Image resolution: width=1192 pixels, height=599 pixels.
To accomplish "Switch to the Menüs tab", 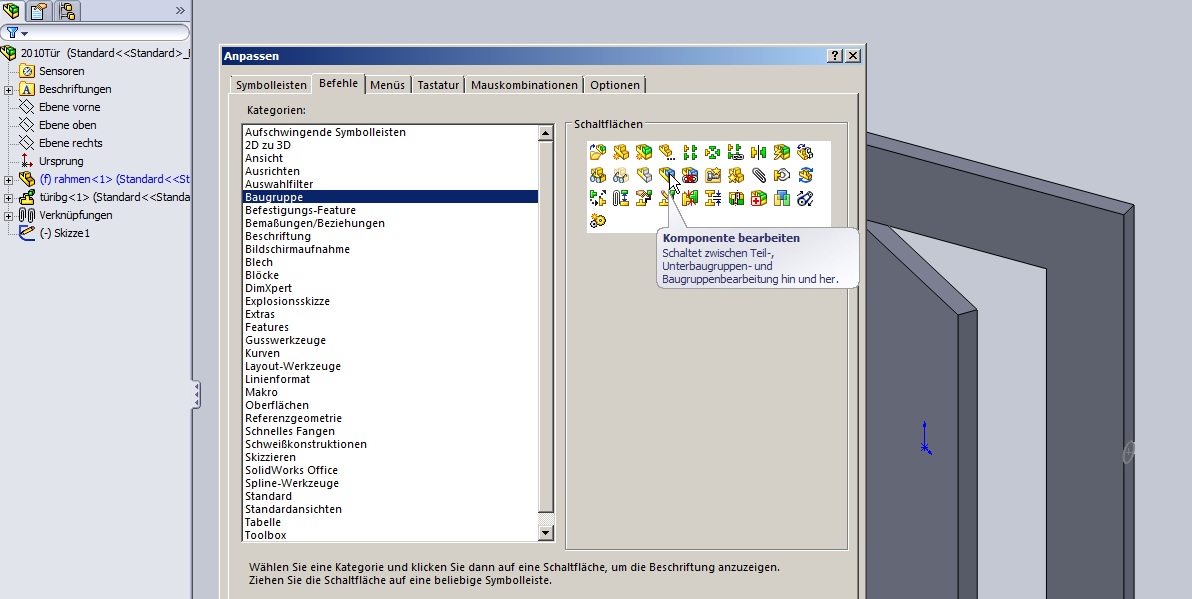I will (388, 85).
